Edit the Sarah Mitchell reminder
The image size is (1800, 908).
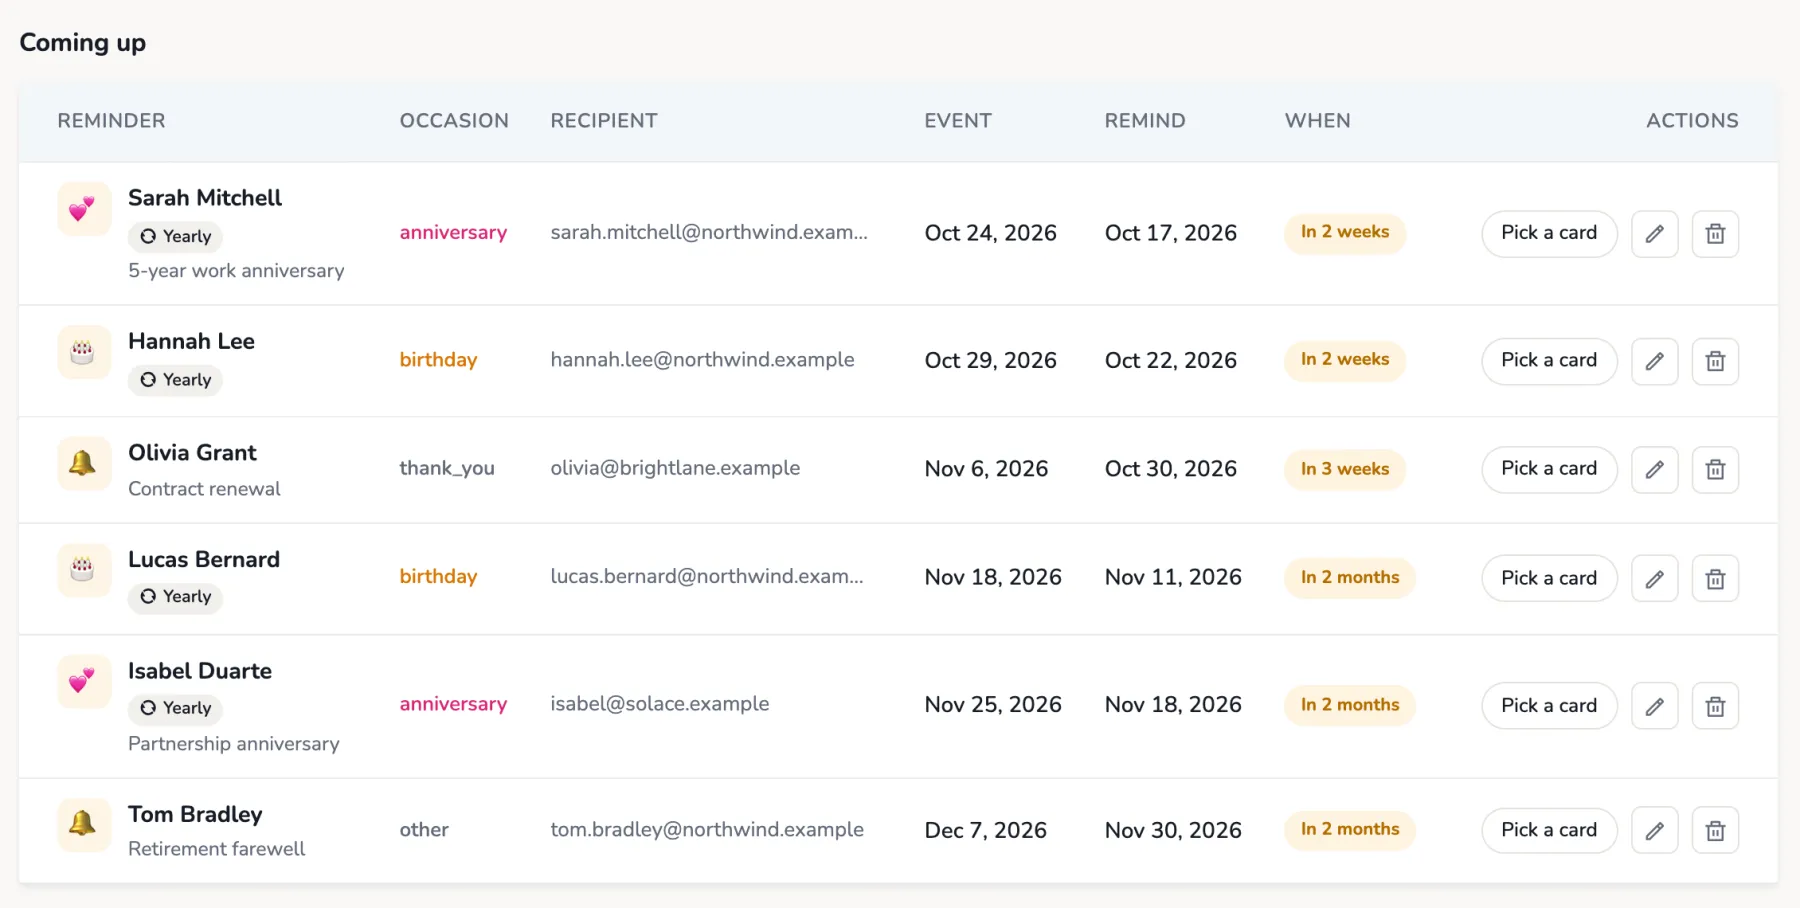tap(1655, 234)
